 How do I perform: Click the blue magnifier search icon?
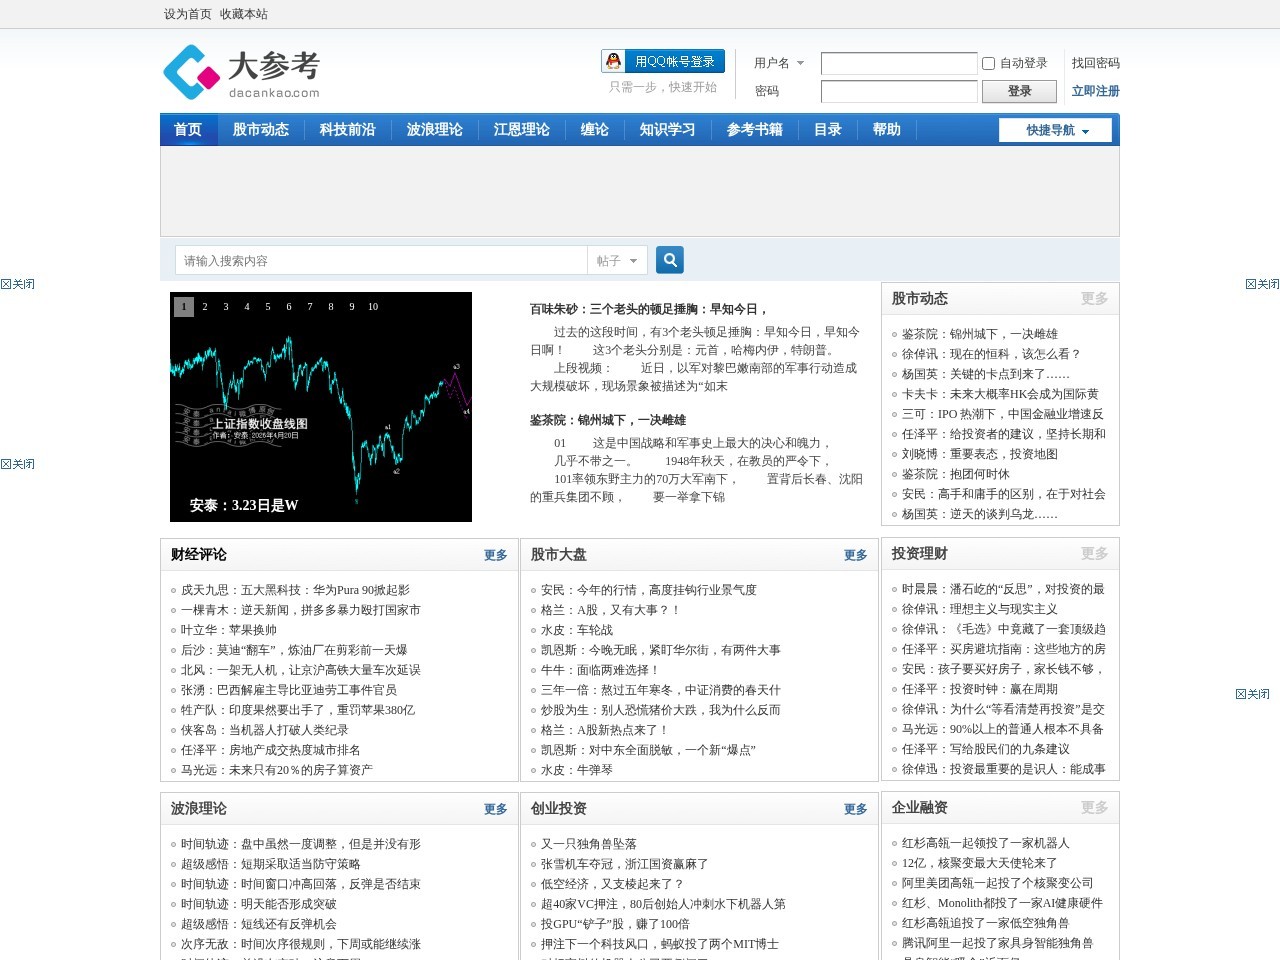click(x=670, y=260)
